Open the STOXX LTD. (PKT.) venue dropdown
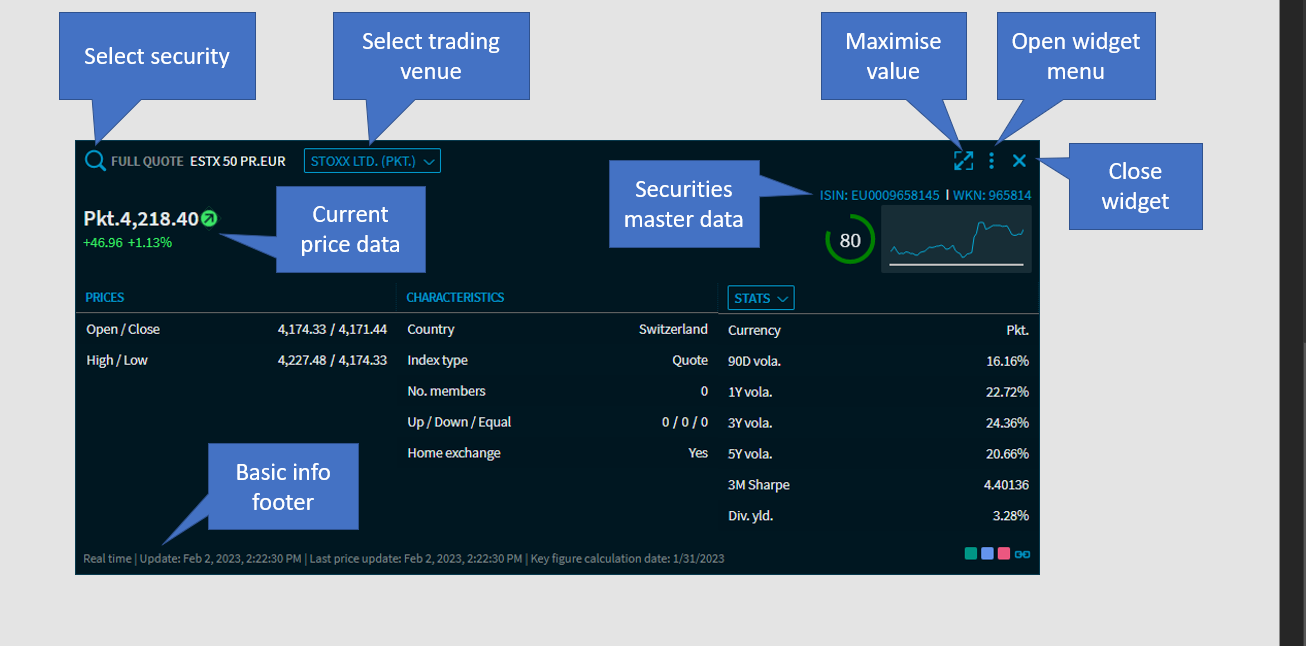Viewport: 1306px width, 646px height. [372, 161]
